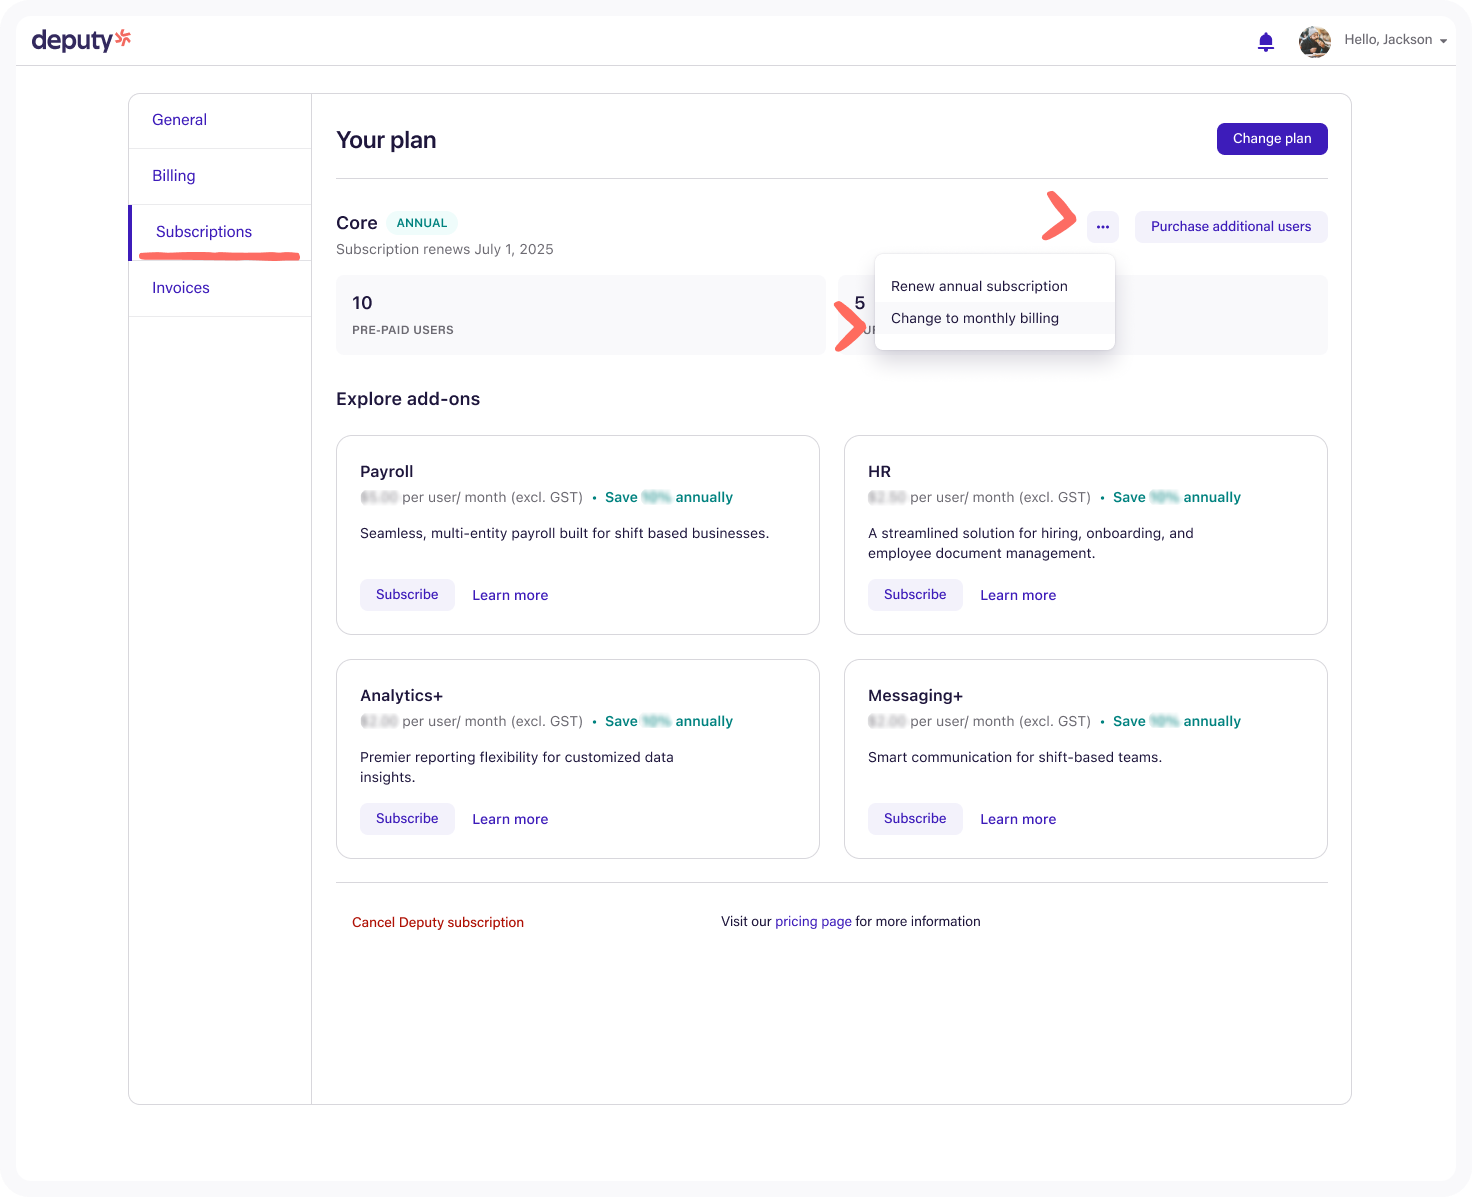Select Renew annual subscription
The width and height of the screenshot is (1472, 1197).
[979, 286]
